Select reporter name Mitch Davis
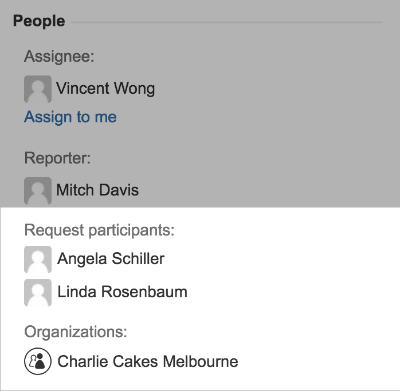The height and width of the screenshot is (391, 400). pos(97,190)
